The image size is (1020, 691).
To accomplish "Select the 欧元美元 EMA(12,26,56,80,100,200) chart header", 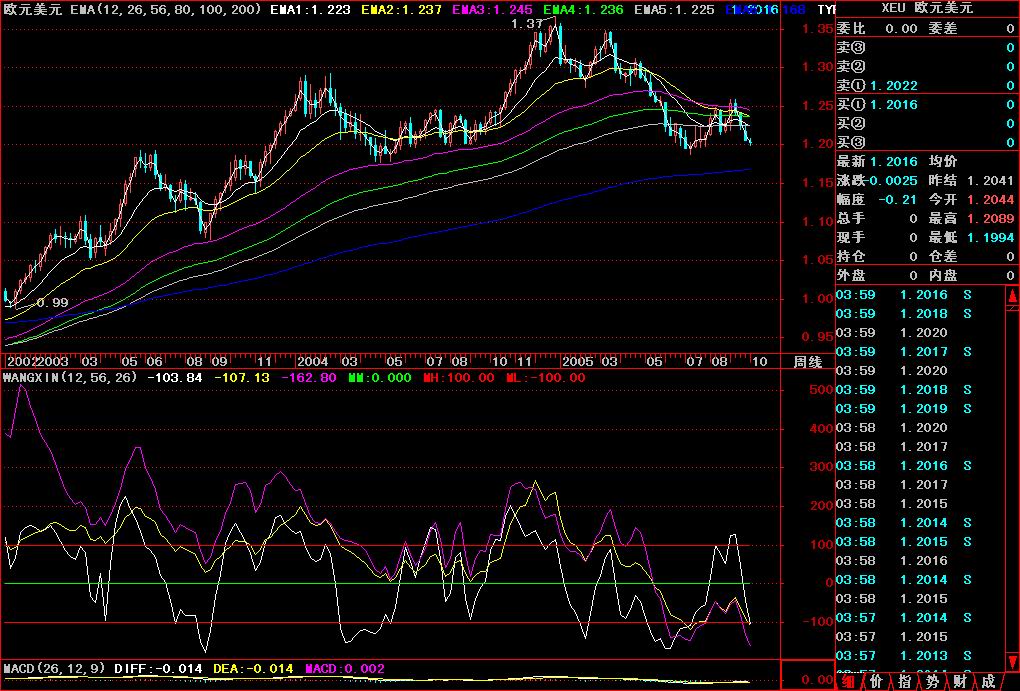I will point(133,10).
